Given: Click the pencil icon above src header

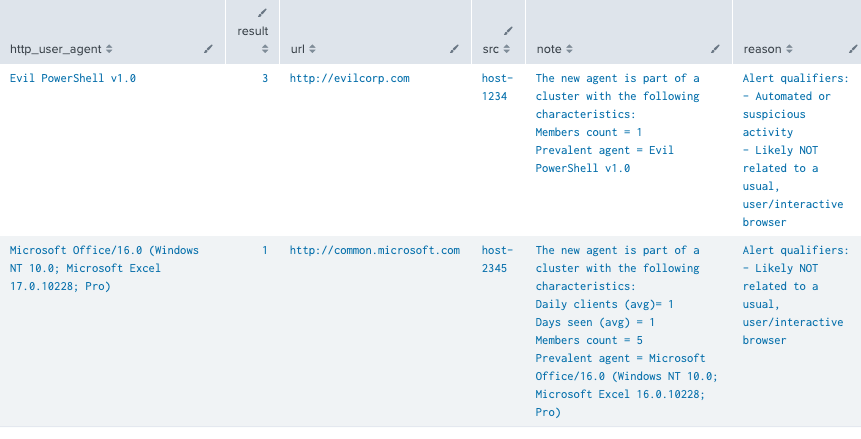Looking at the screenshot, I should [508, 31].
